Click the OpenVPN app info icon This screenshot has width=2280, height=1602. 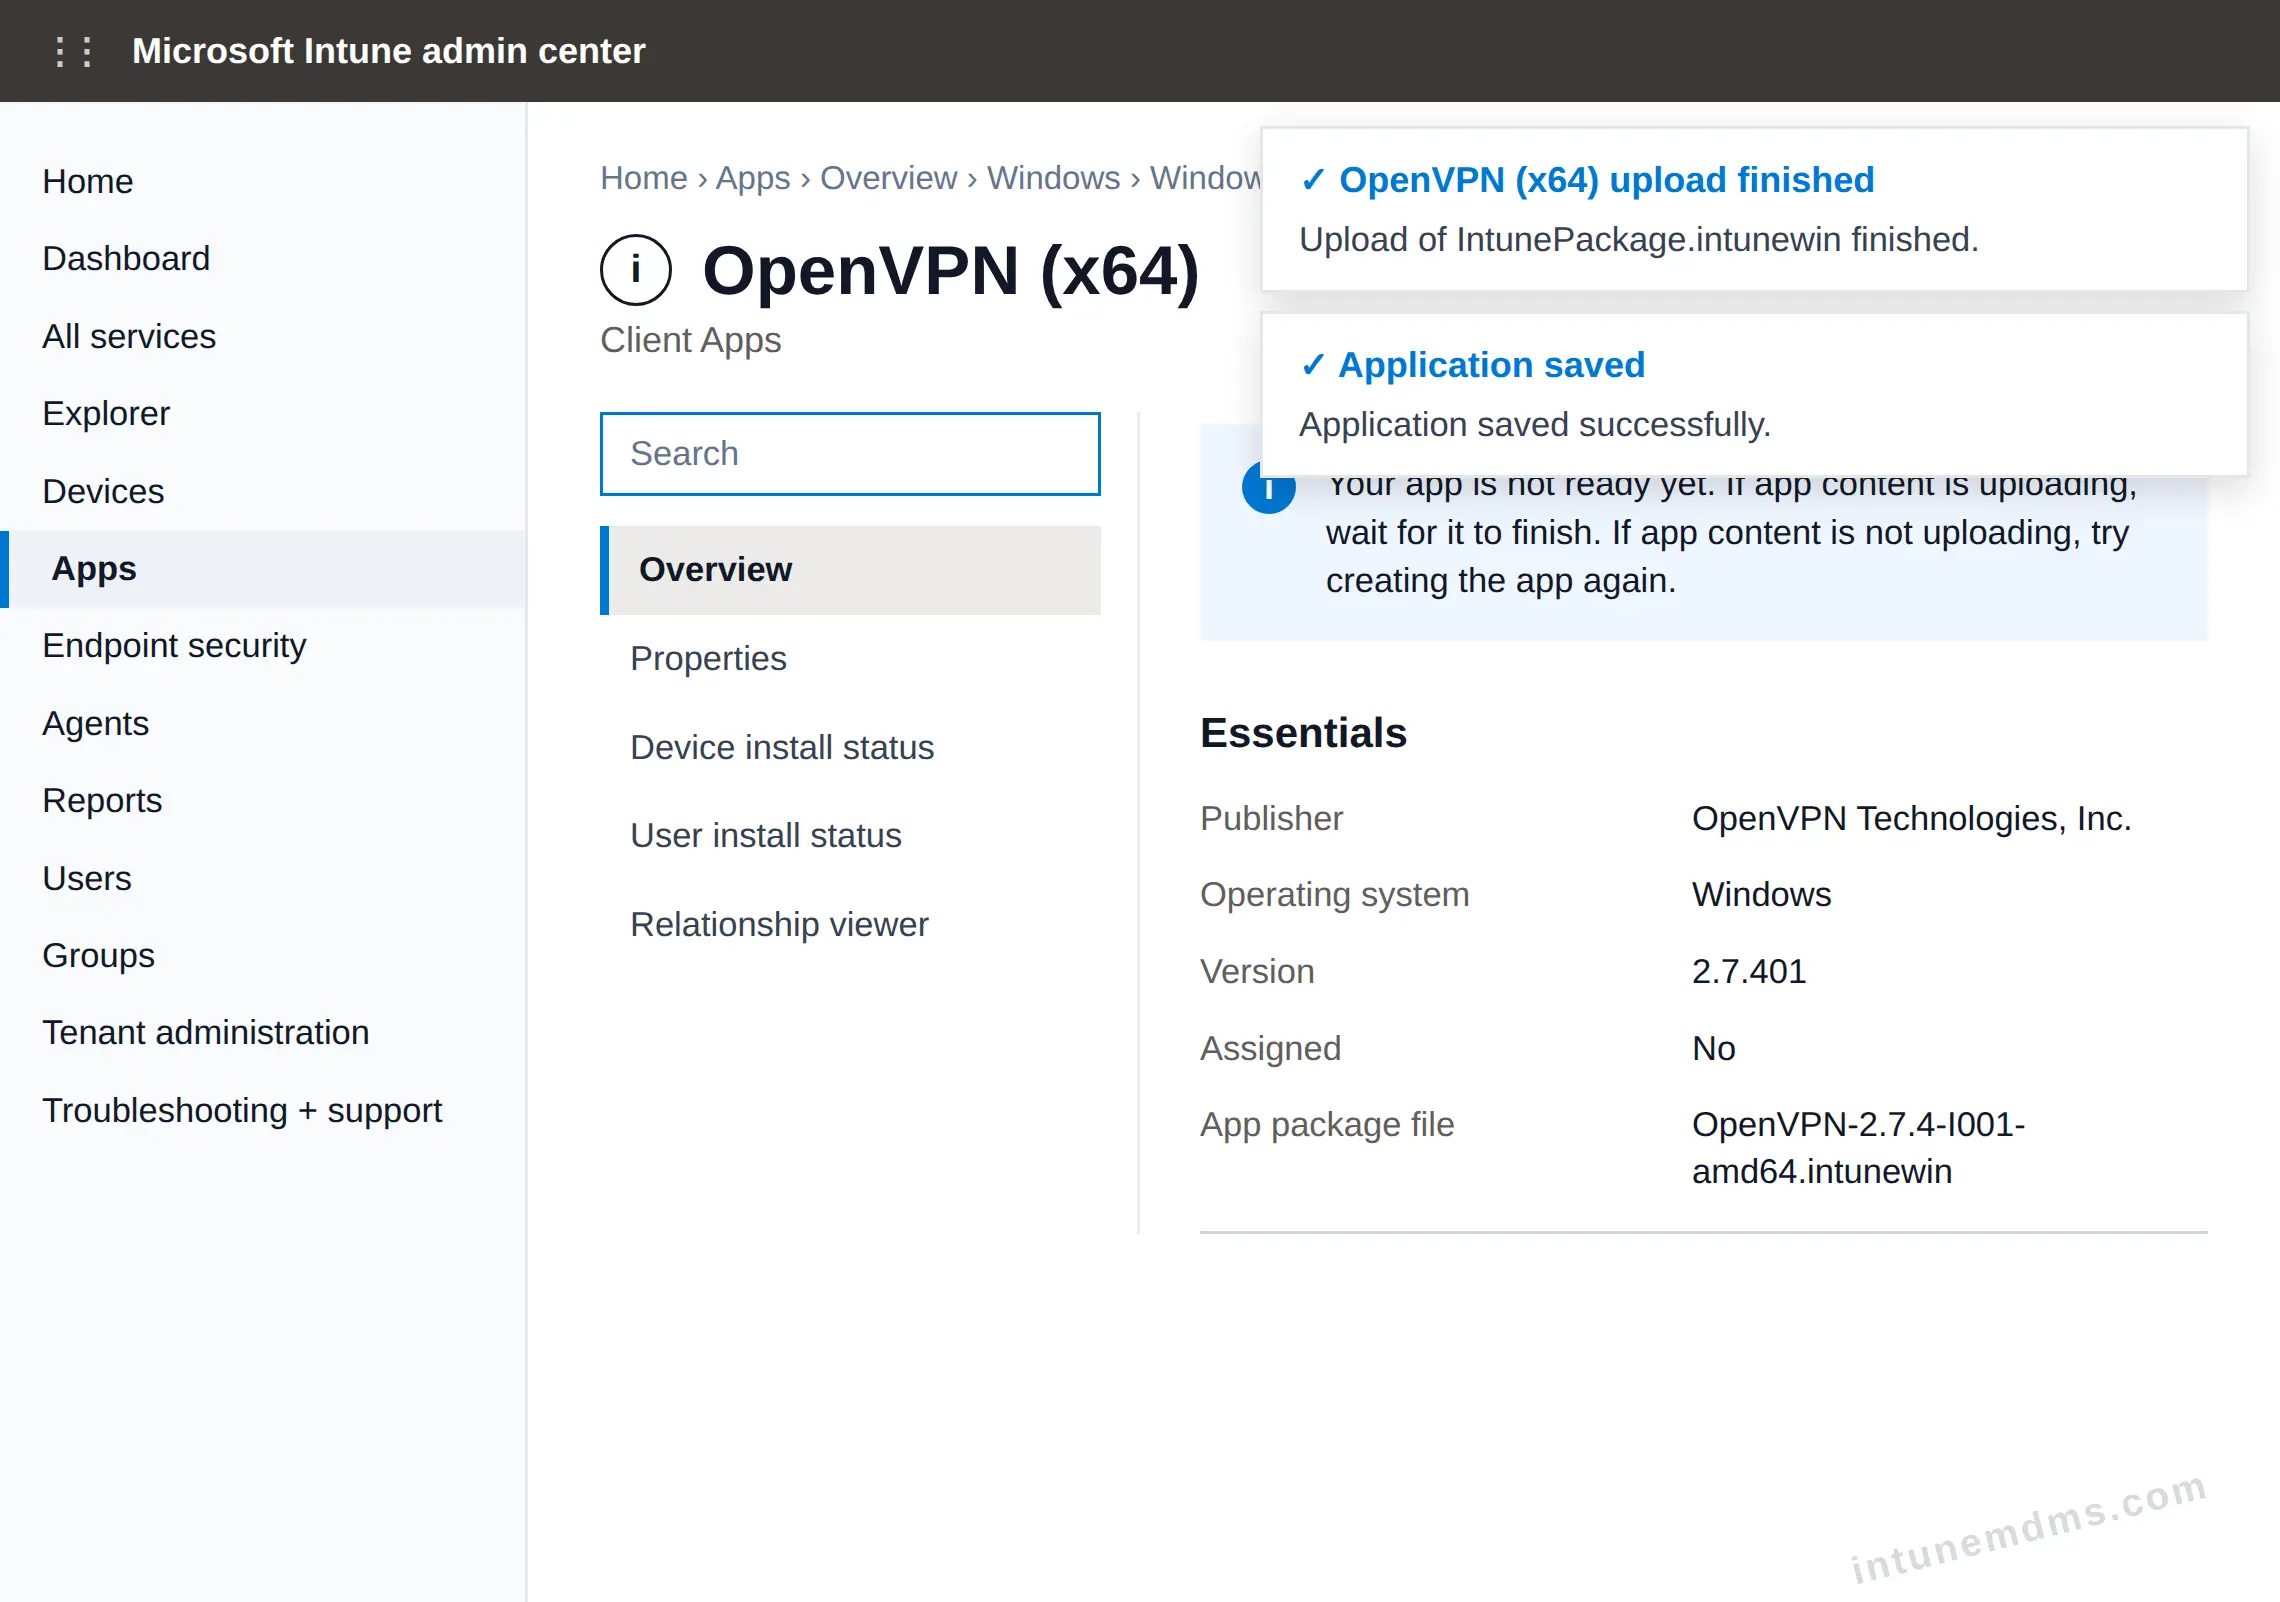point(636,270)
